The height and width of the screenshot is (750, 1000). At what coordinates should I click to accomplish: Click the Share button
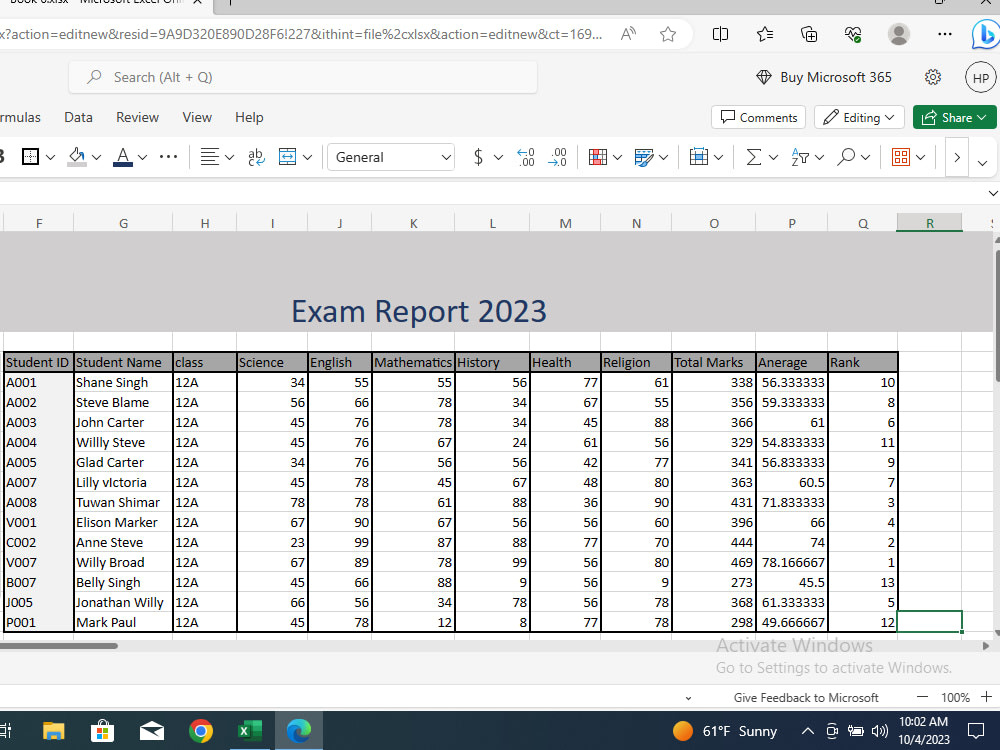[x=955, y=117]
